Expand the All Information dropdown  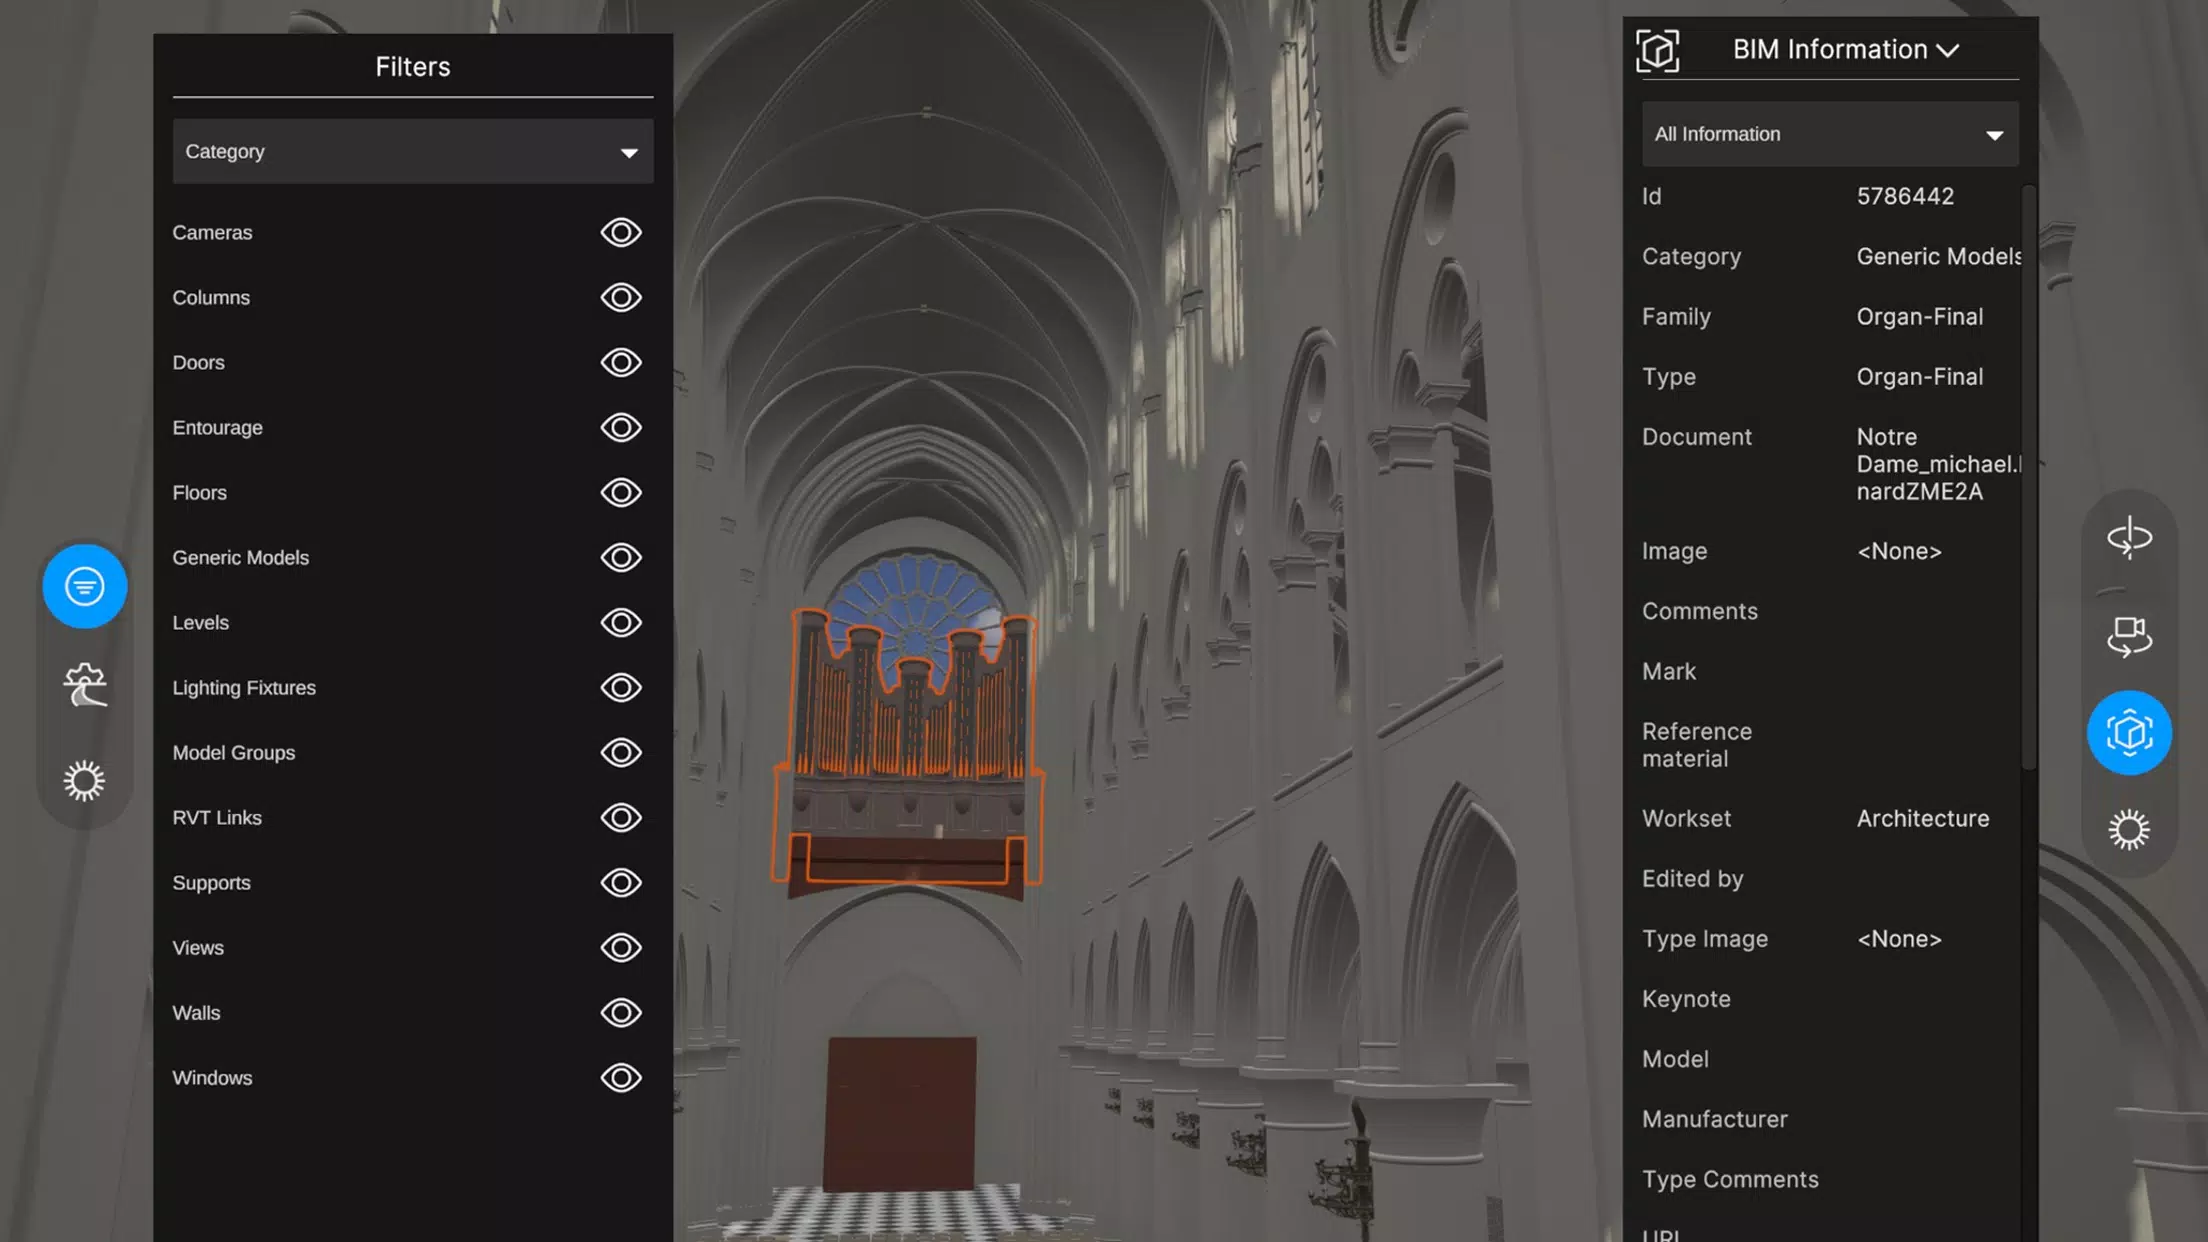click(x=1830, y=134)
